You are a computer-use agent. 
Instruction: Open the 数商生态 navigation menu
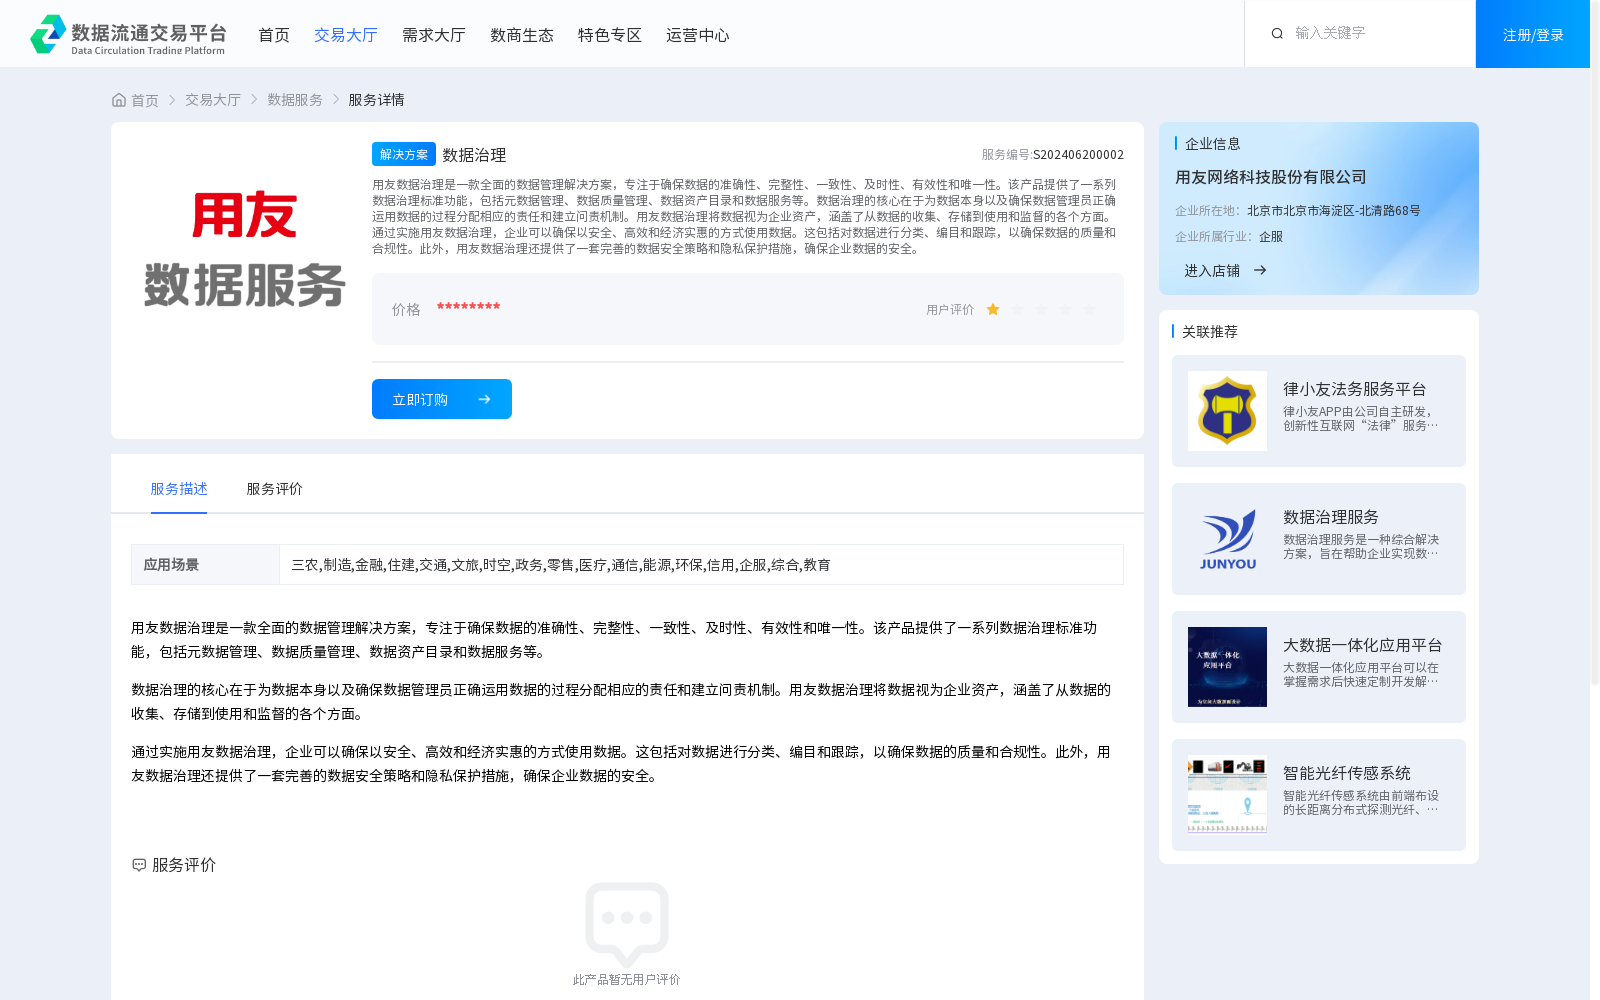pyautogui.click(x=522, y=35)
